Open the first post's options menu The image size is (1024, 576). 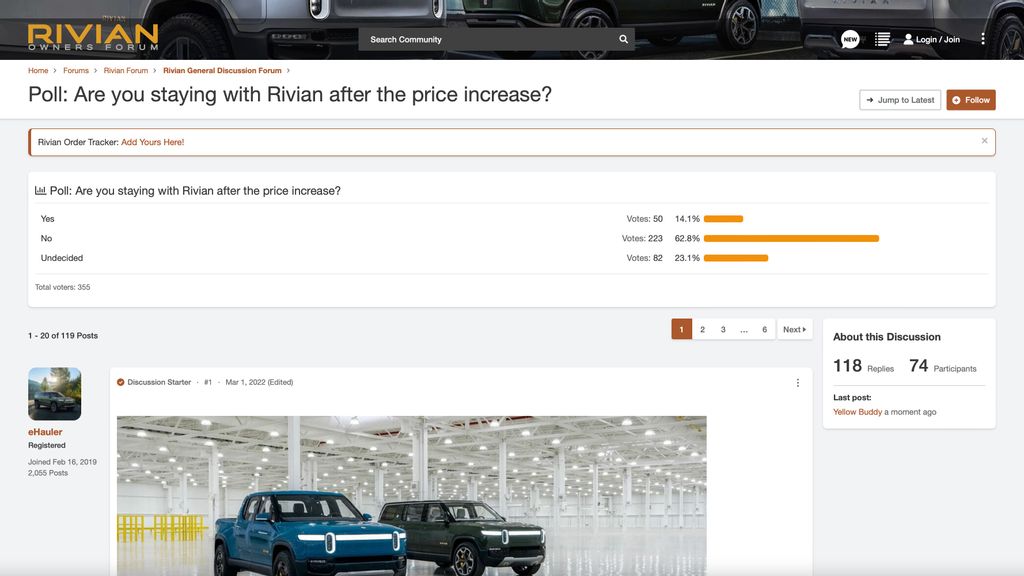797,383
